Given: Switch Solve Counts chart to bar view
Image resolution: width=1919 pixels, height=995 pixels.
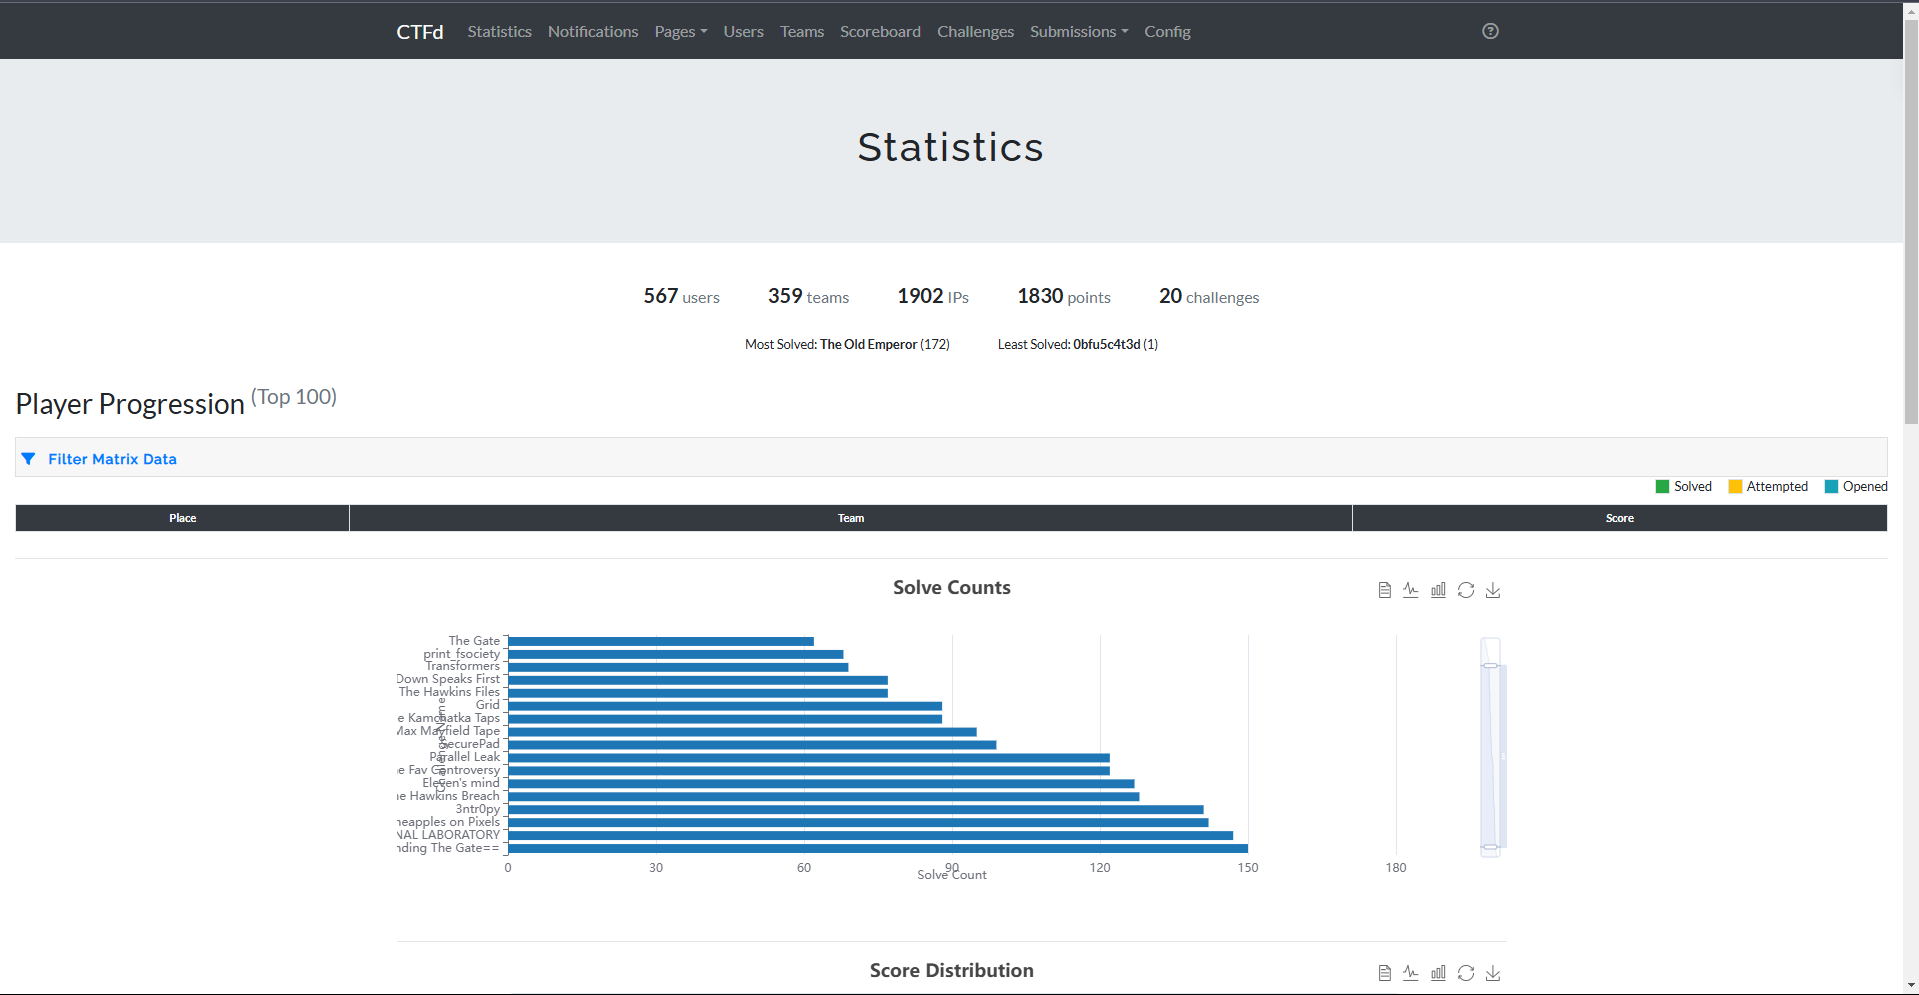Looking at the screenshot, I should [x=1438, y=590].
